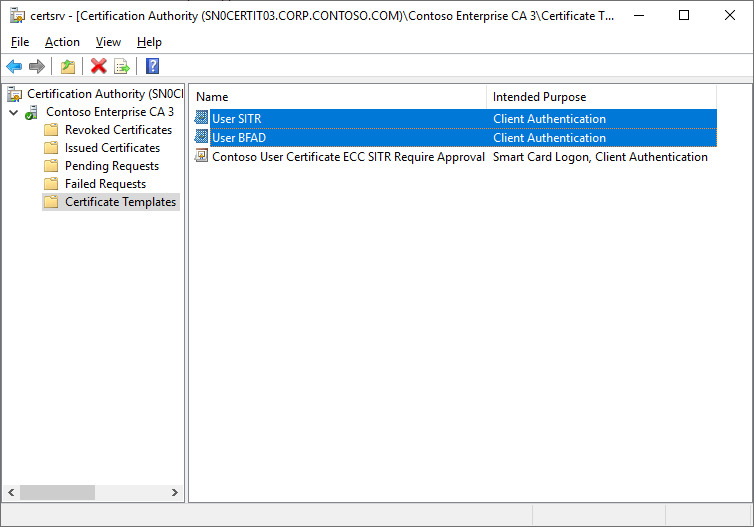Click the User SITR template icon

(x=202, y=119)
